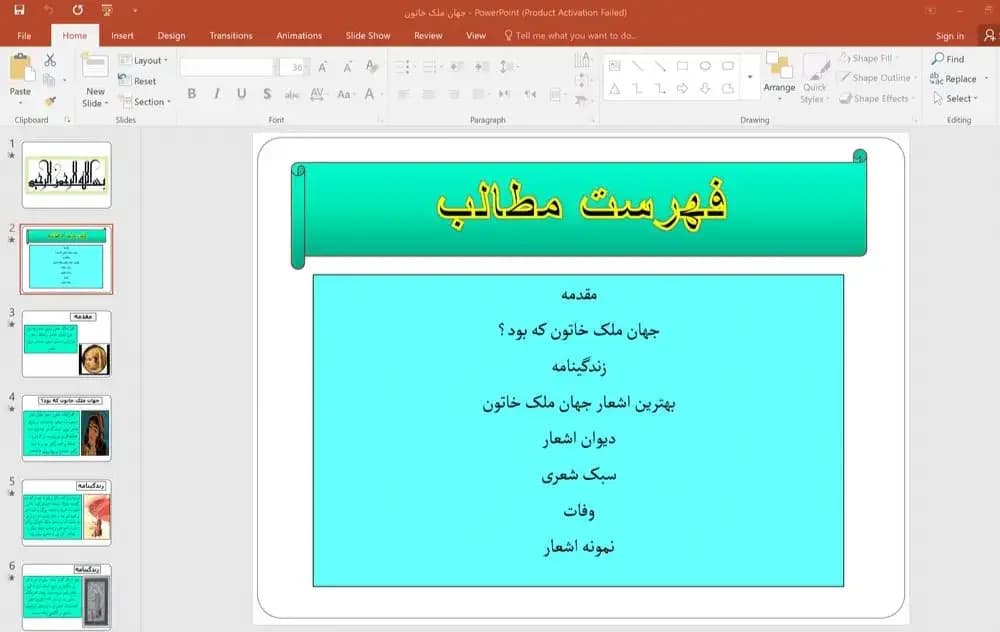Cut selection with scissors icon
1000x632 pixels.
(50, 60)
